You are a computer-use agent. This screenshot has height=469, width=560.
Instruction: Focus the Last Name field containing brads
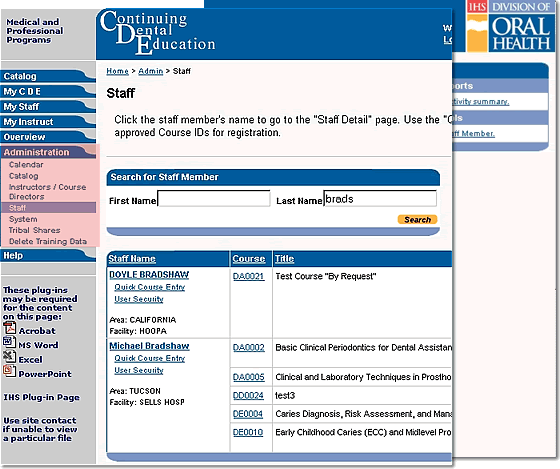(x=380, y=199)
